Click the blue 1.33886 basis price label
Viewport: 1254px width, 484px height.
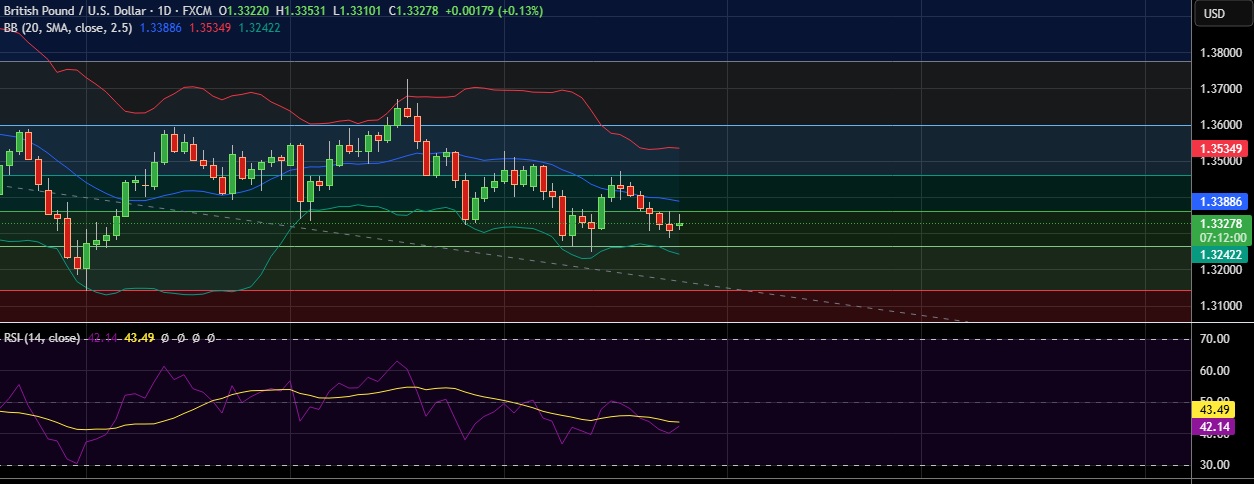point(1222,201)
